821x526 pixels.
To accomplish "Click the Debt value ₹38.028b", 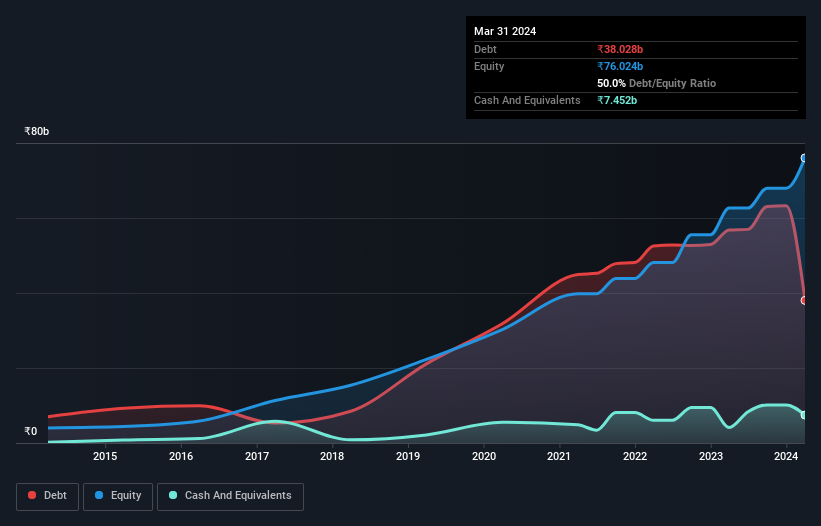I will point(620,49).
